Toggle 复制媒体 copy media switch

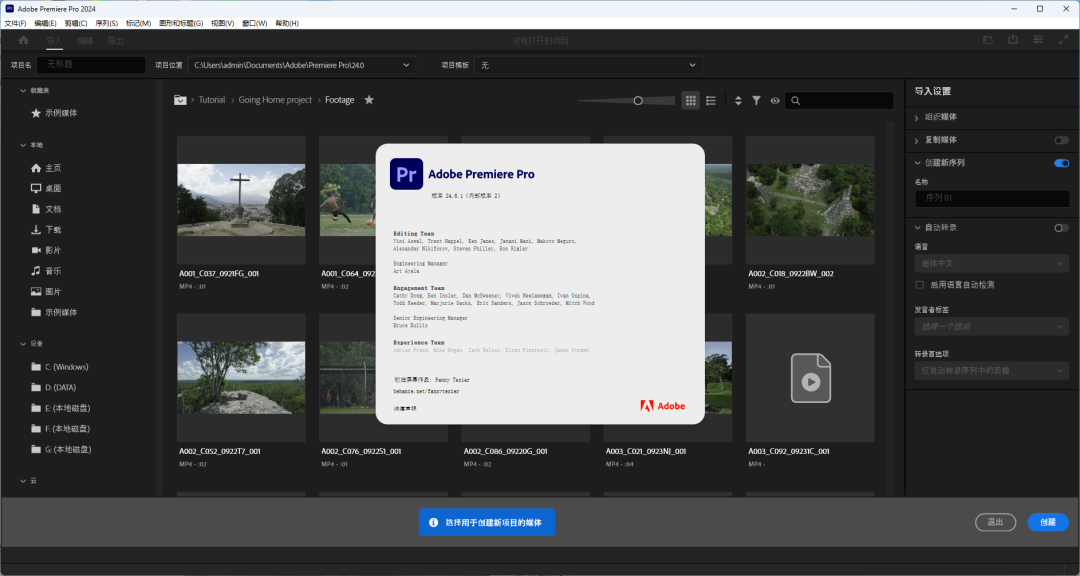coord(1061,140)
